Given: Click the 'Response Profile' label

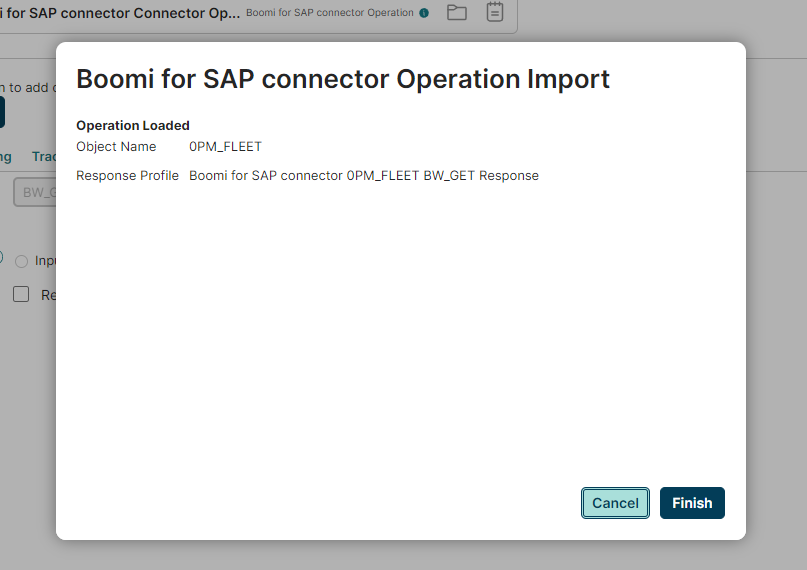Looking at the screenshot, I should coord(127,176).
